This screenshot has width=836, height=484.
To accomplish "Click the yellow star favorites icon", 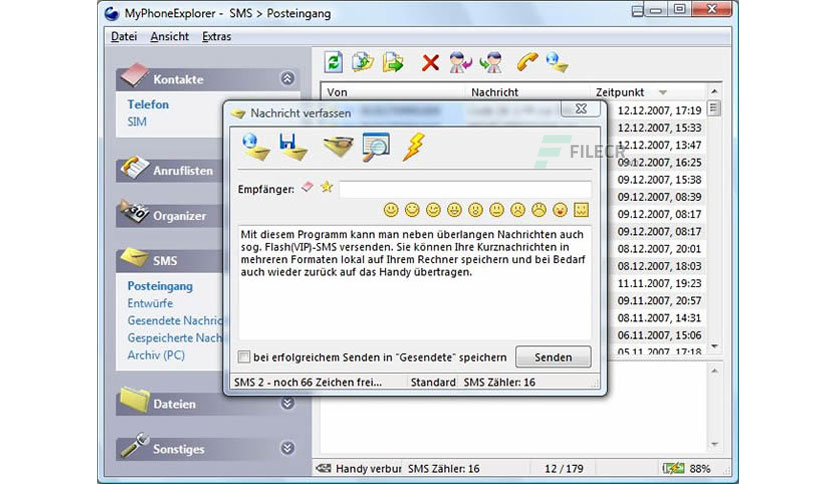I will 327,187.
